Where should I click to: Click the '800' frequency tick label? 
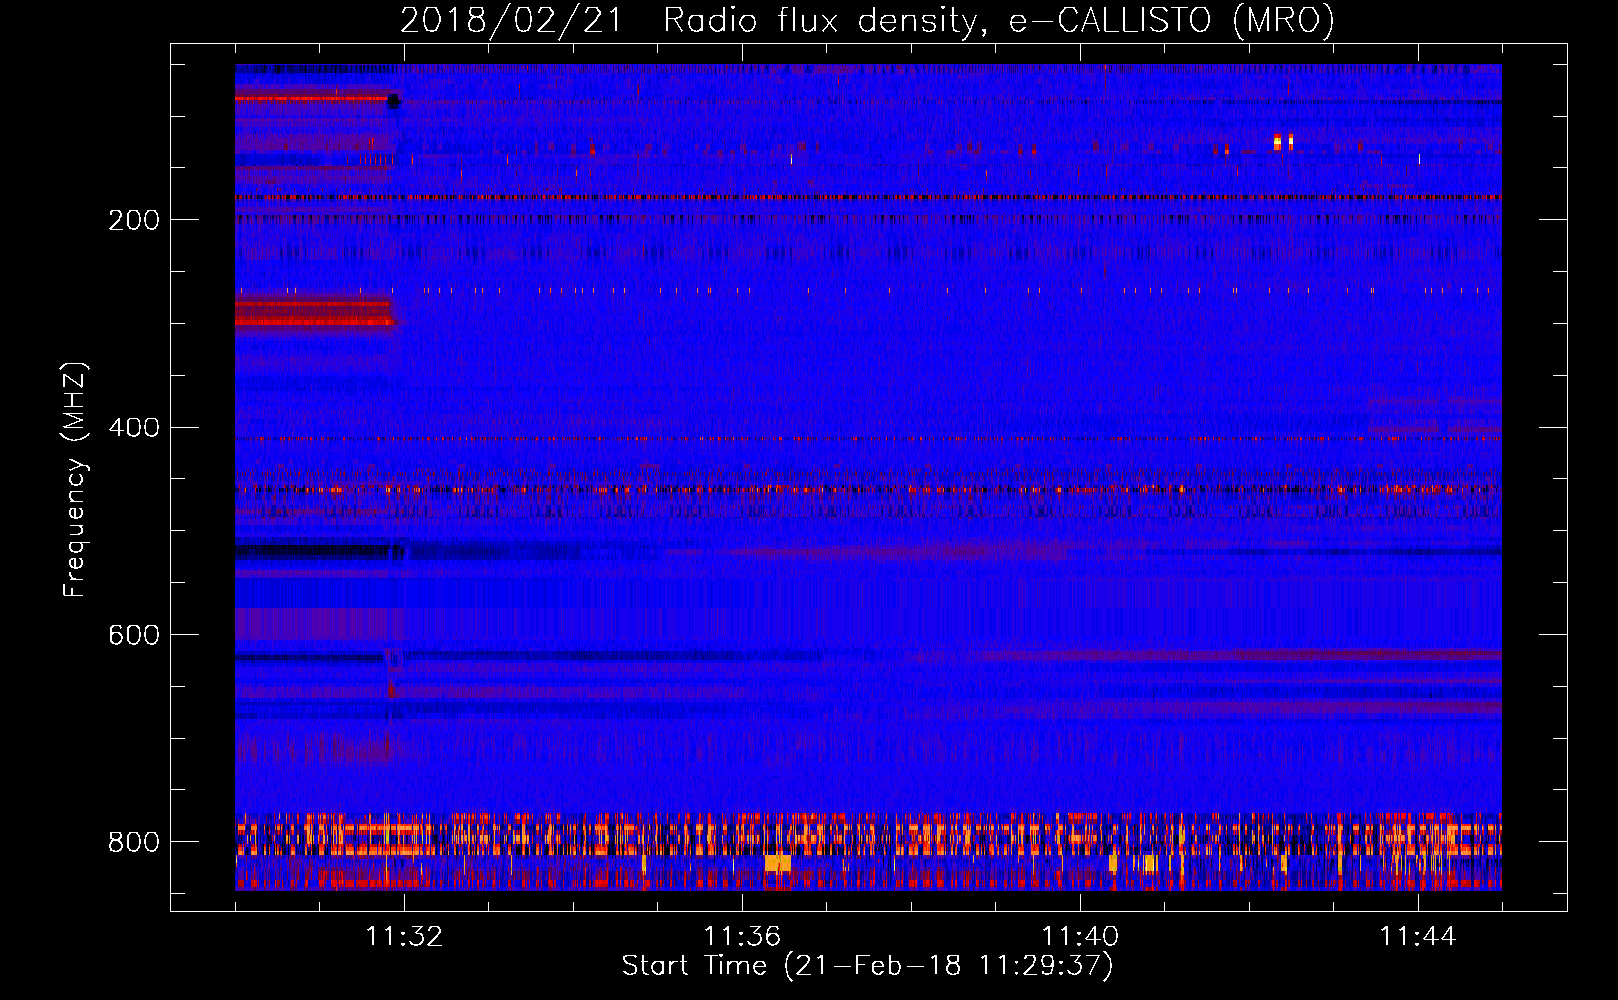tap(134, 842)
